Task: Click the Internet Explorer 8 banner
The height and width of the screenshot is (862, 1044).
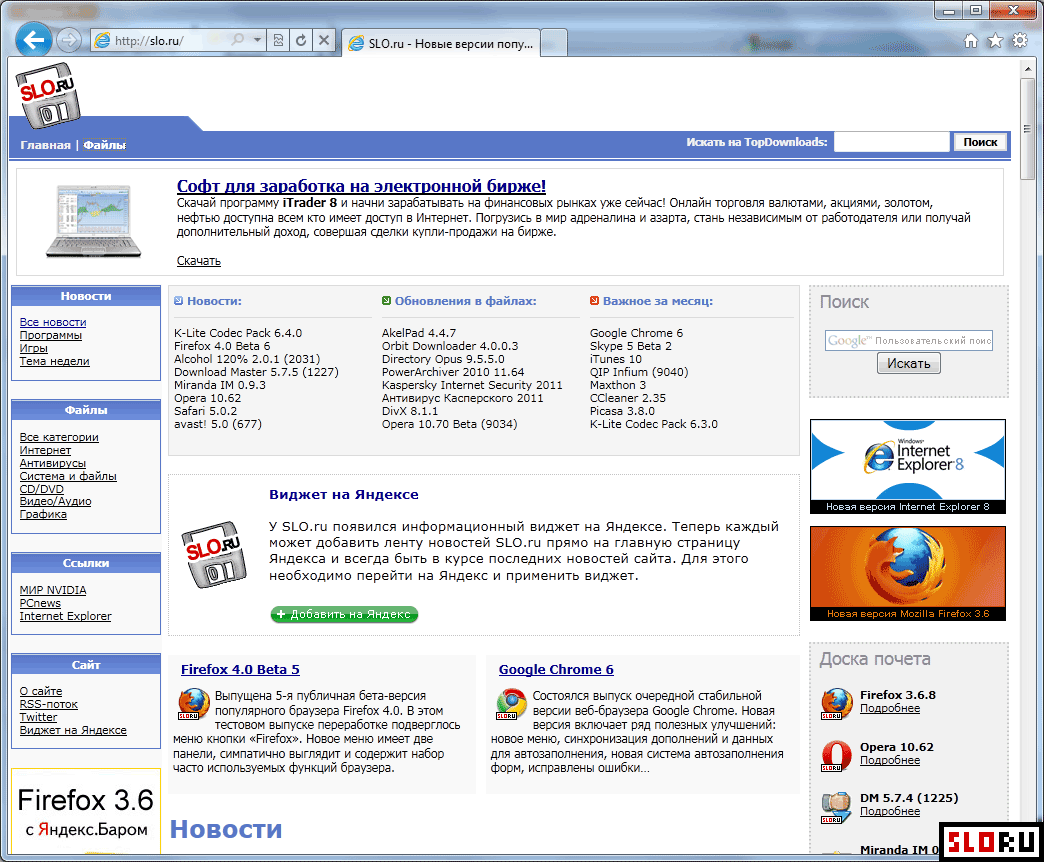Action: click(907, 466)
